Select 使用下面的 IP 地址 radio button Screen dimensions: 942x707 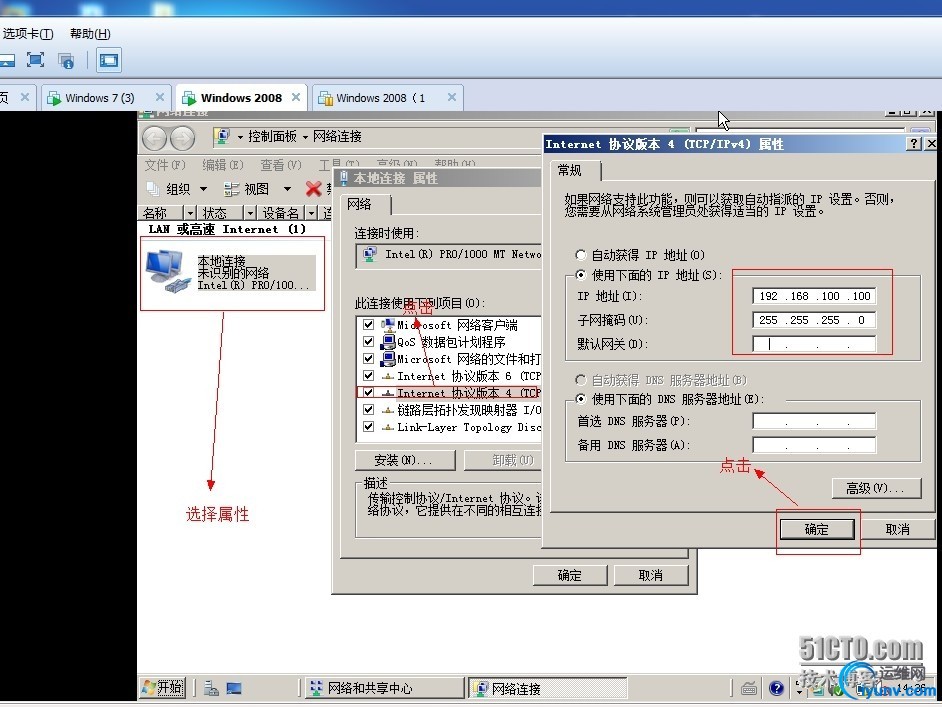580,275
